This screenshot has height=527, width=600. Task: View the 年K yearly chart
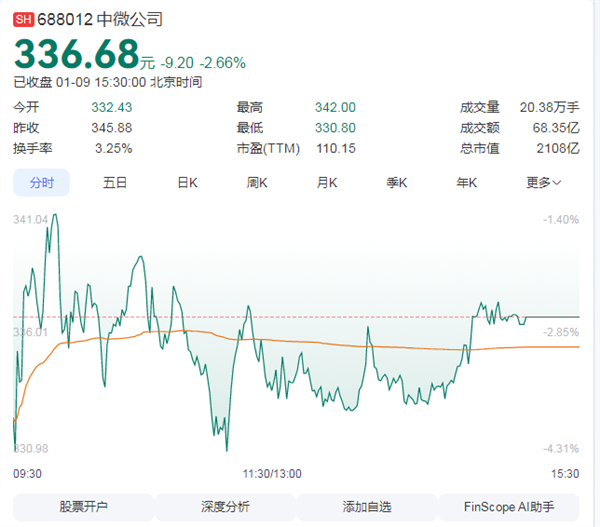pos(467,182)
